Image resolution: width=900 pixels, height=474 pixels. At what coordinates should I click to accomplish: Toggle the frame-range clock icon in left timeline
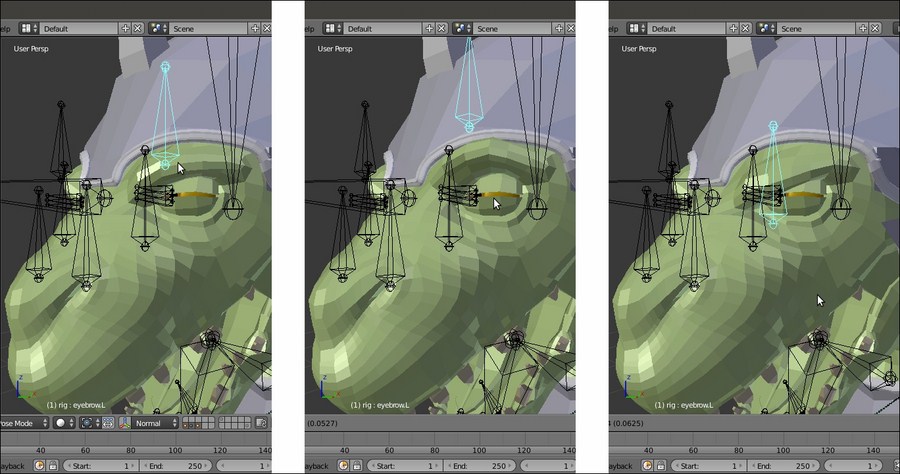[40, 466]
